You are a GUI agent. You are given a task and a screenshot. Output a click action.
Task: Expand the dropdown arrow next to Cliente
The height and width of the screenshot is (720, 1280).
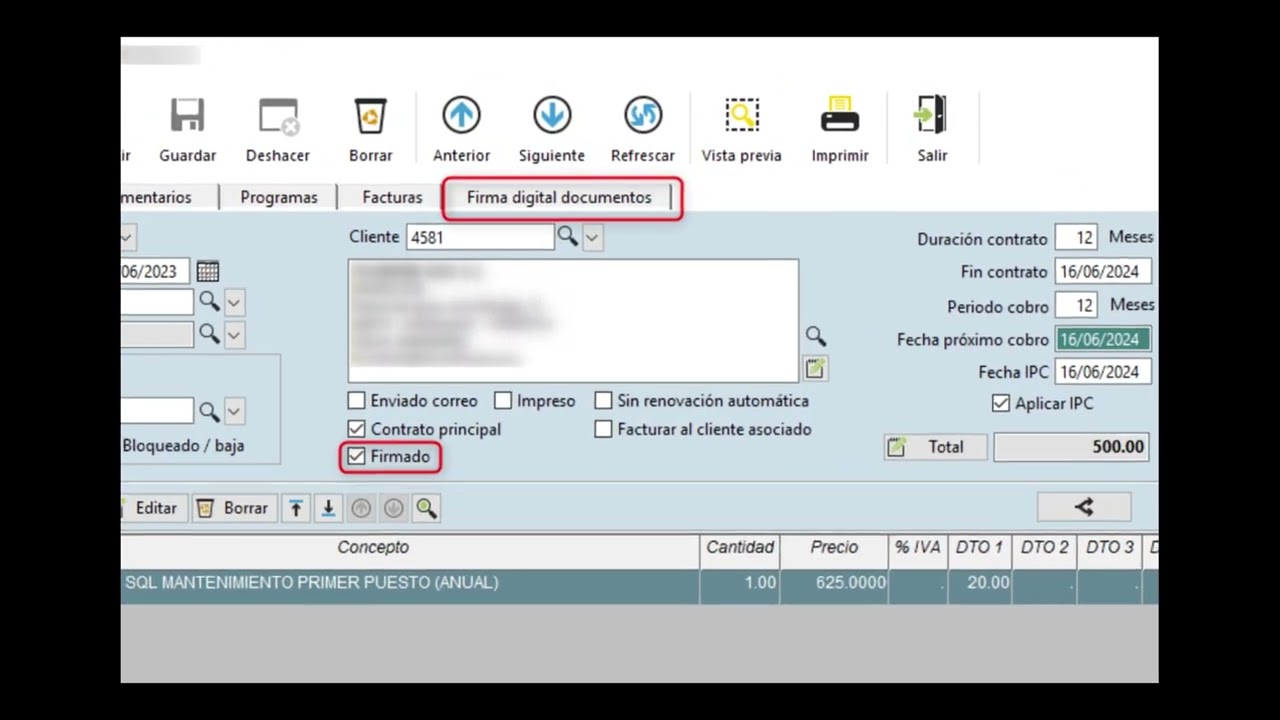click(592, 237)
